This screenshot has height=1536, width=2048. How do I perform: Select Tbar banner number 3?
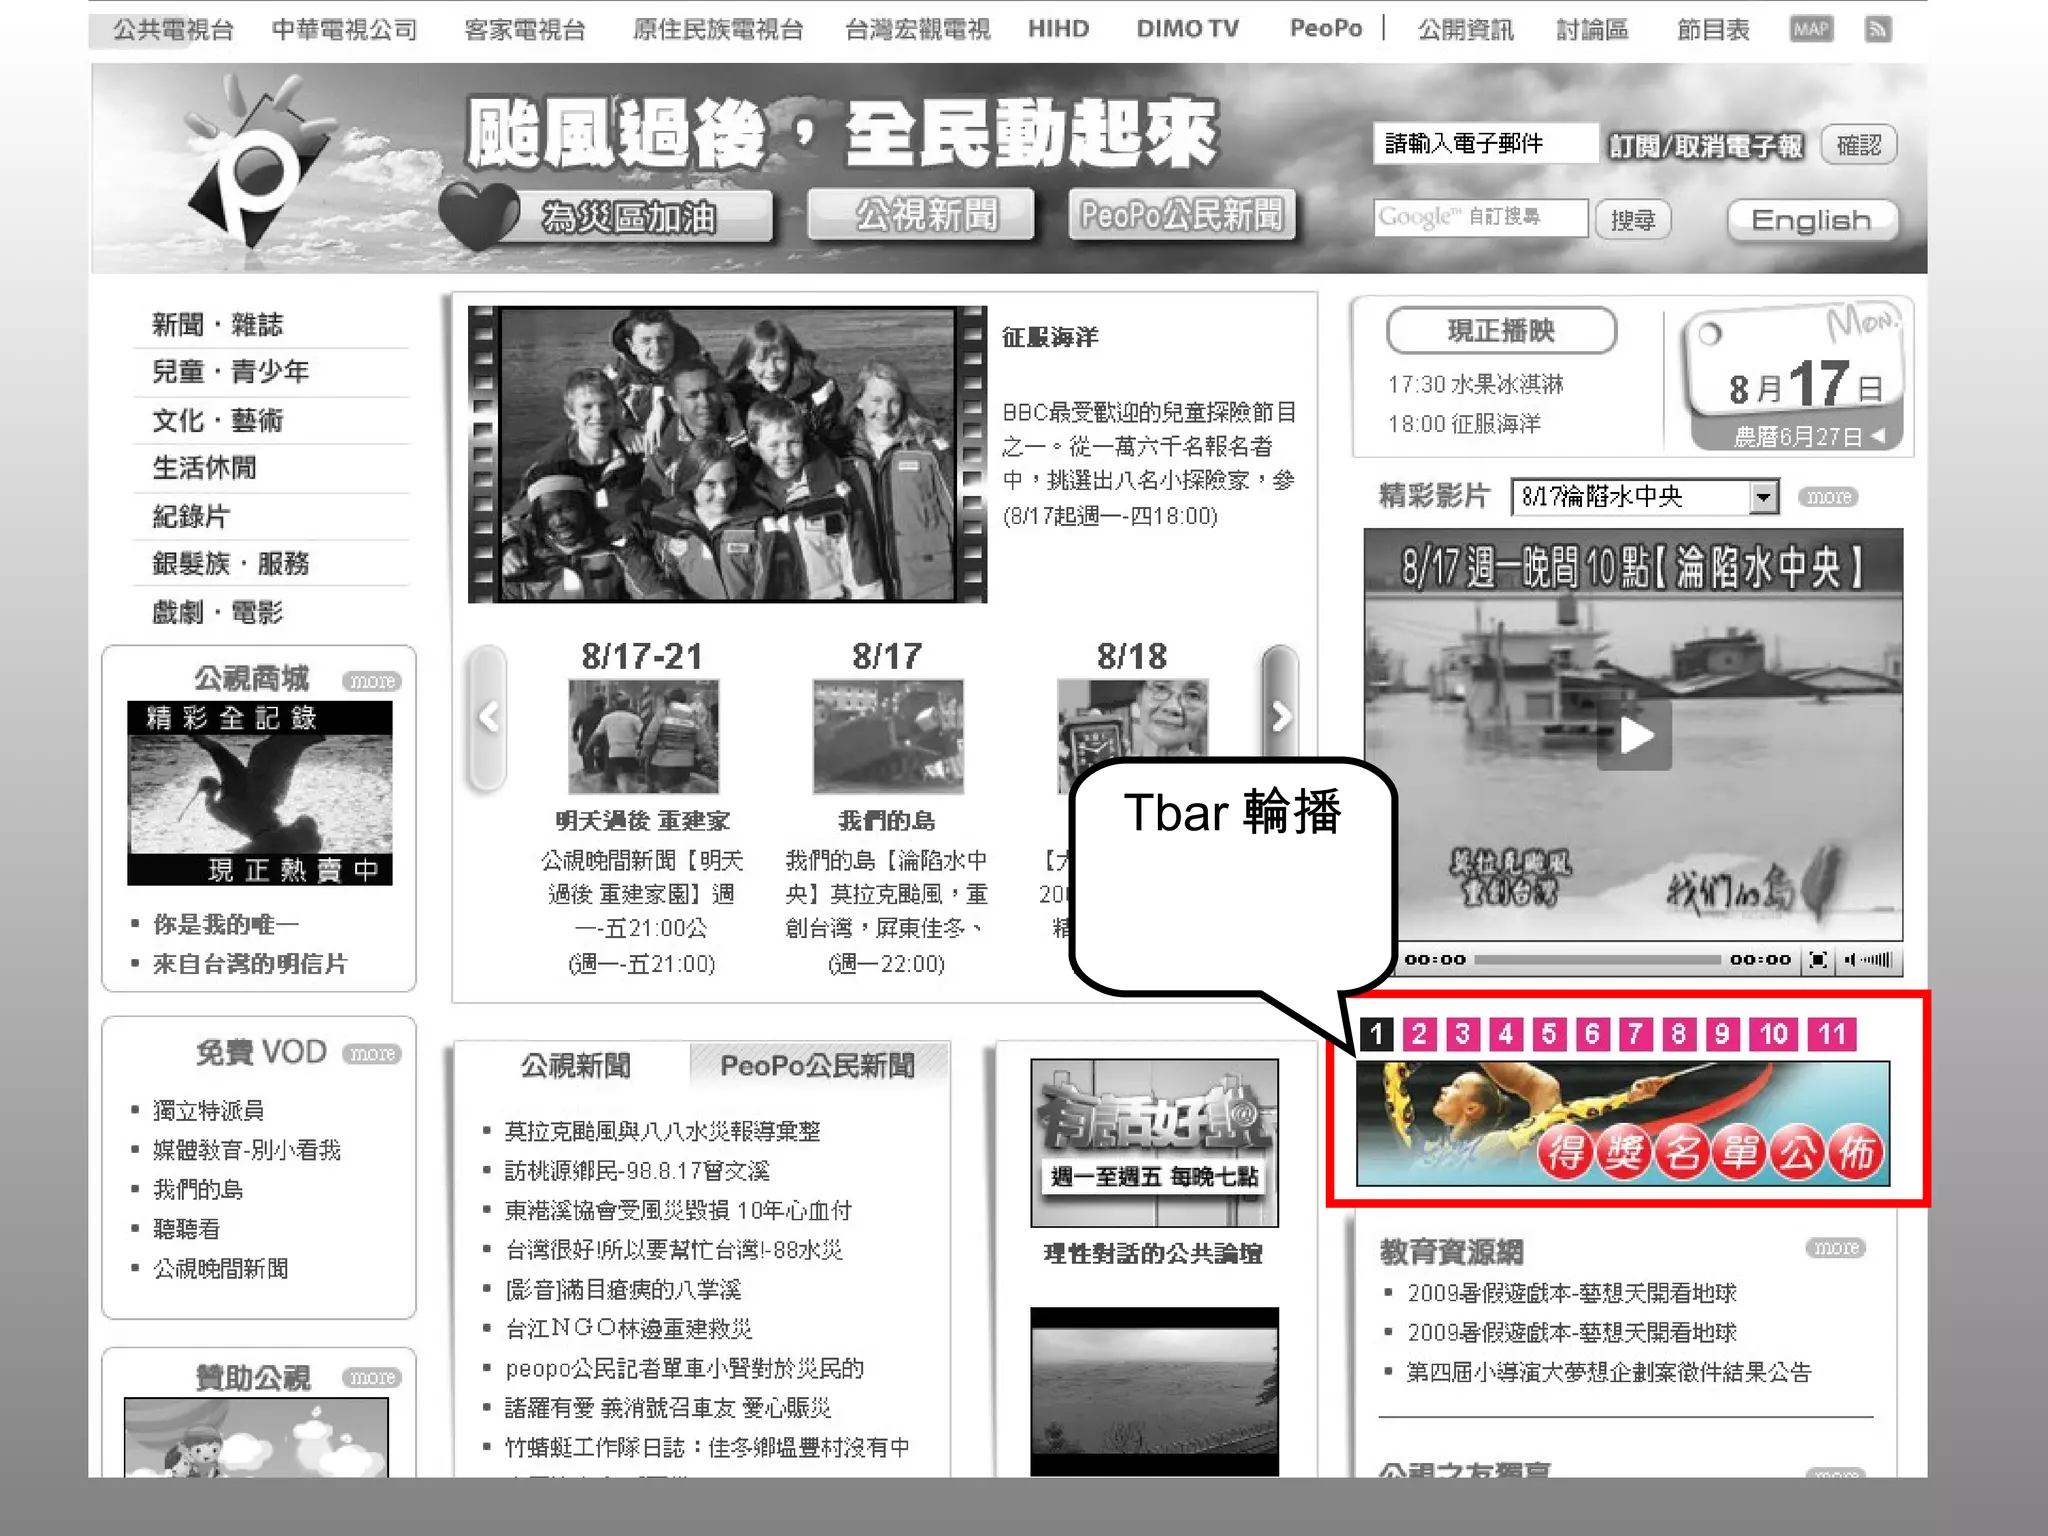coord(1462,1034)
